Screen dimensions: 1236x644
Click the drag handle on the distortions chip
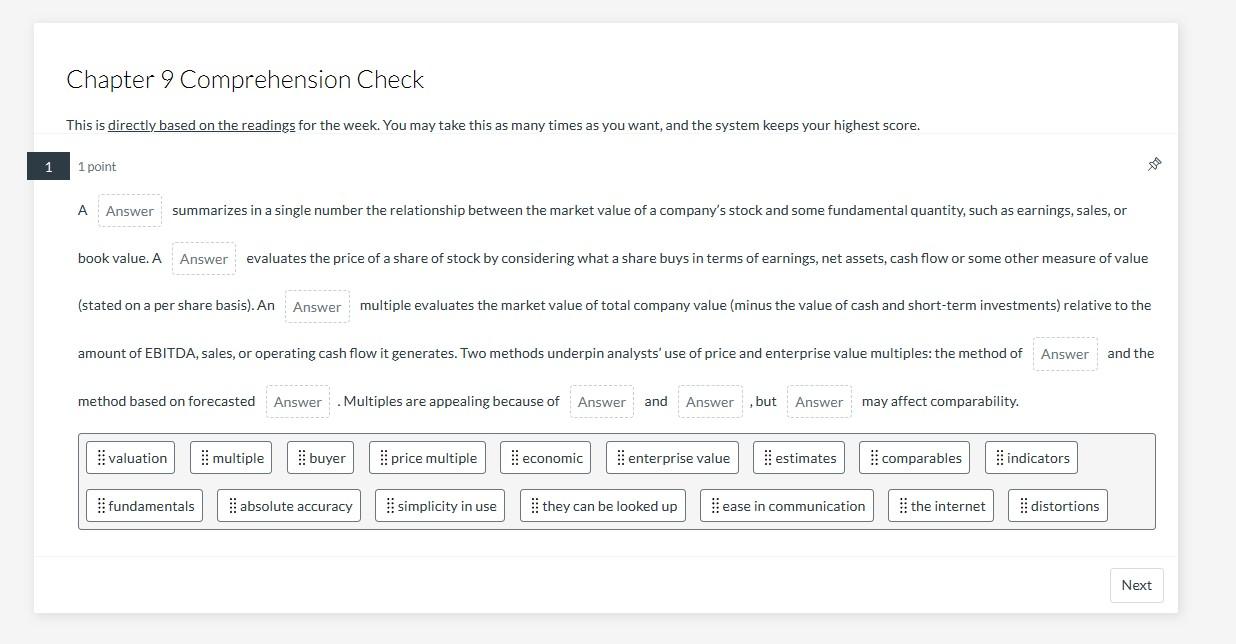(1021, 505)
